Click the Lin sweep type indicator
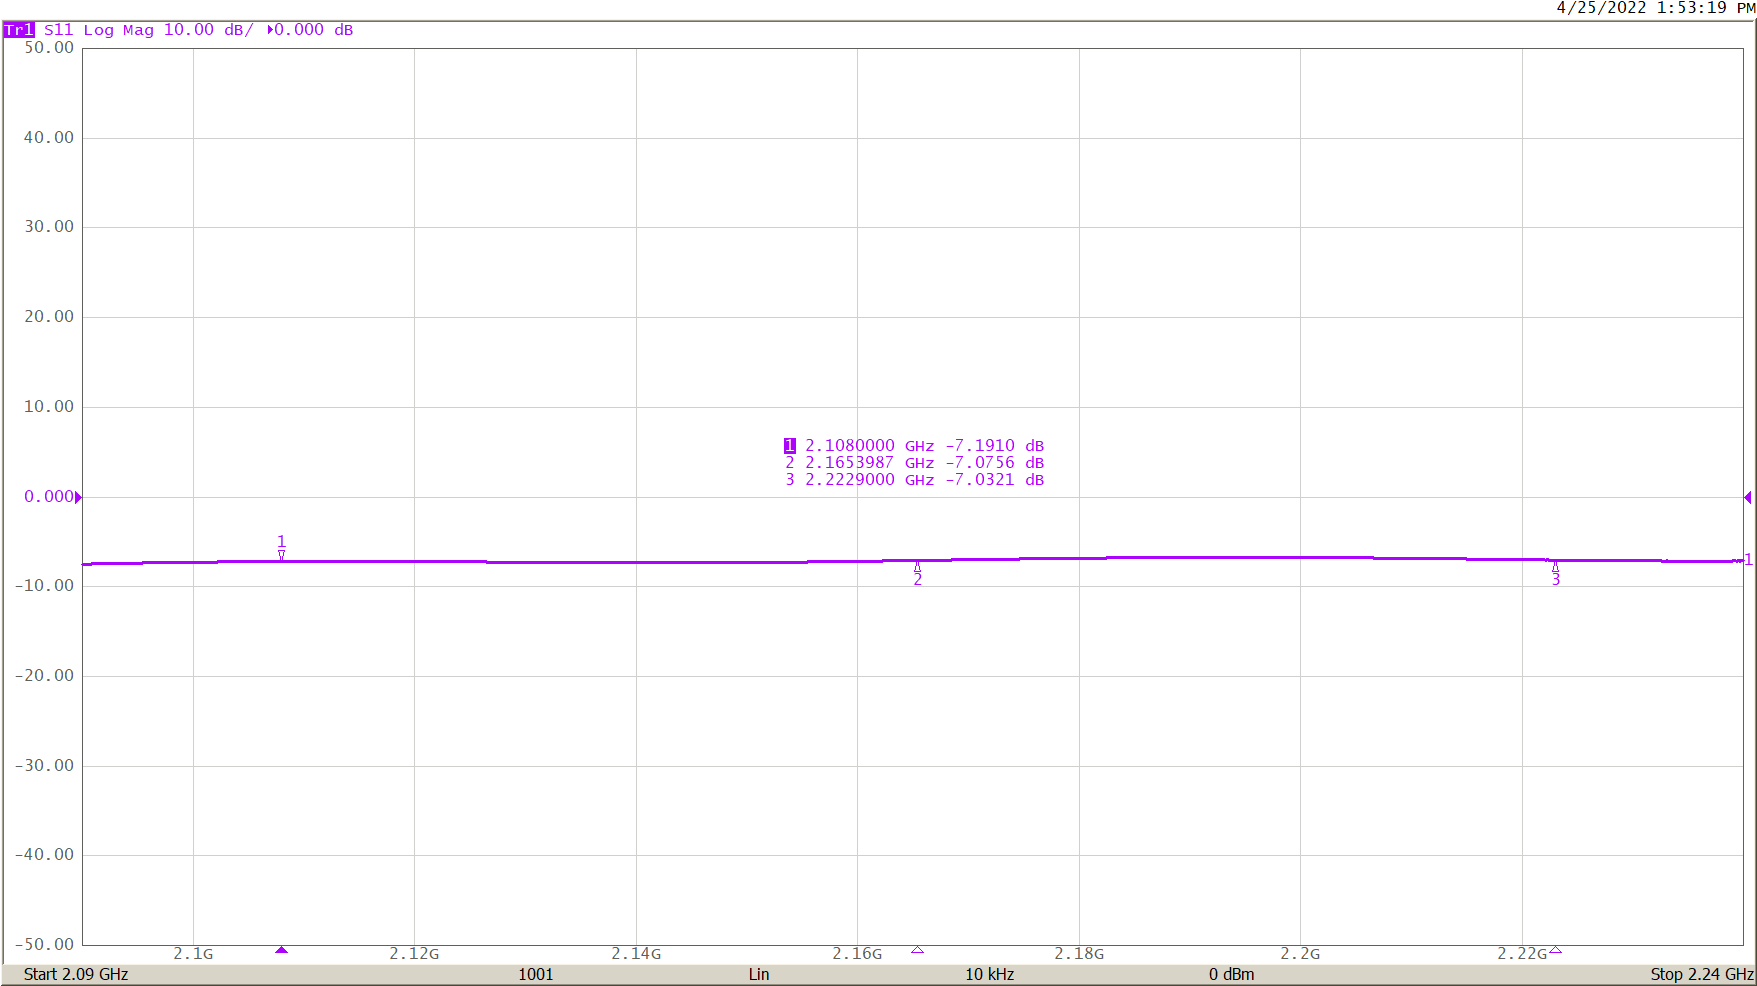 pyautogui.click(x=759, y=973)
